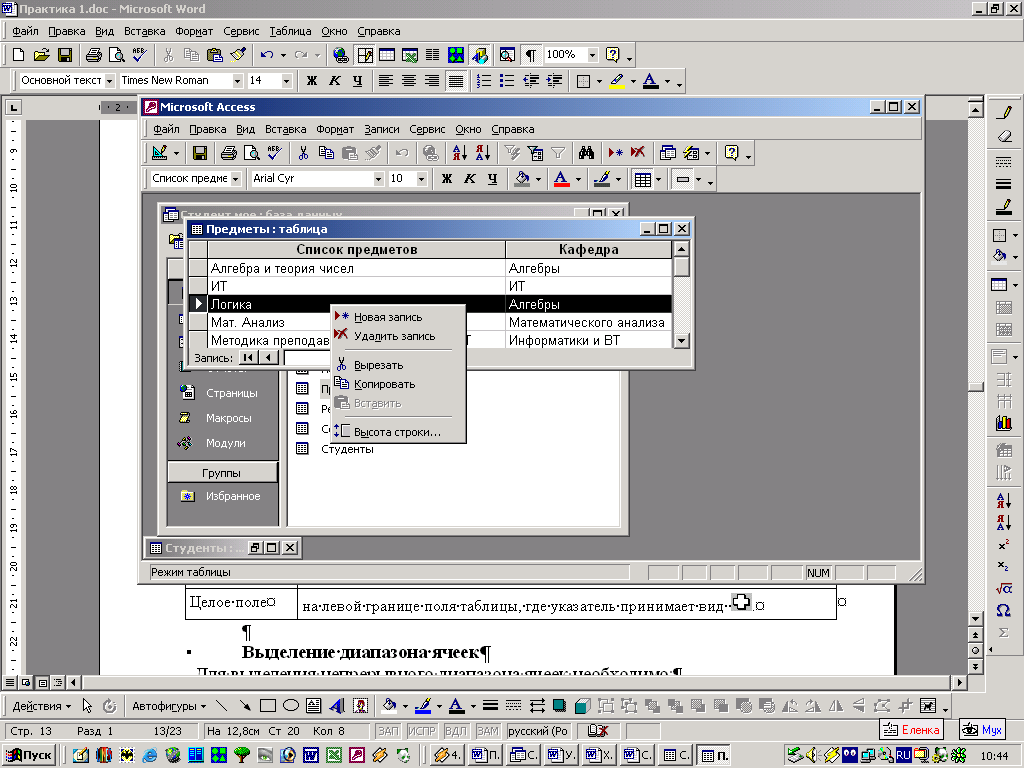Click the 'Кафедра' column header
This screenshot has width=1024, height=768.
click(588, 249)
